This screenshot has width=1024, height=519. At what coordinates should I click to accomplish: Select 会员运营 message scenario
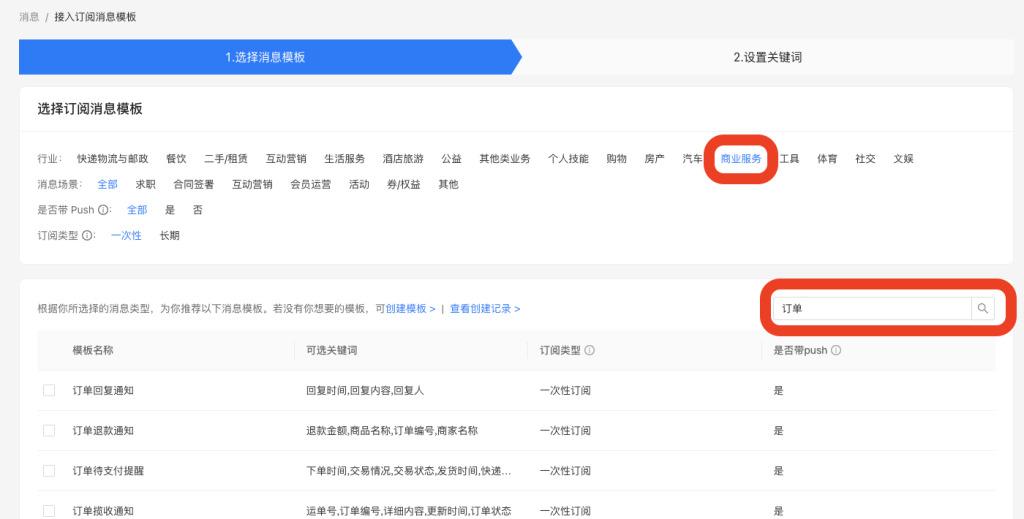[x=310, y=185]
